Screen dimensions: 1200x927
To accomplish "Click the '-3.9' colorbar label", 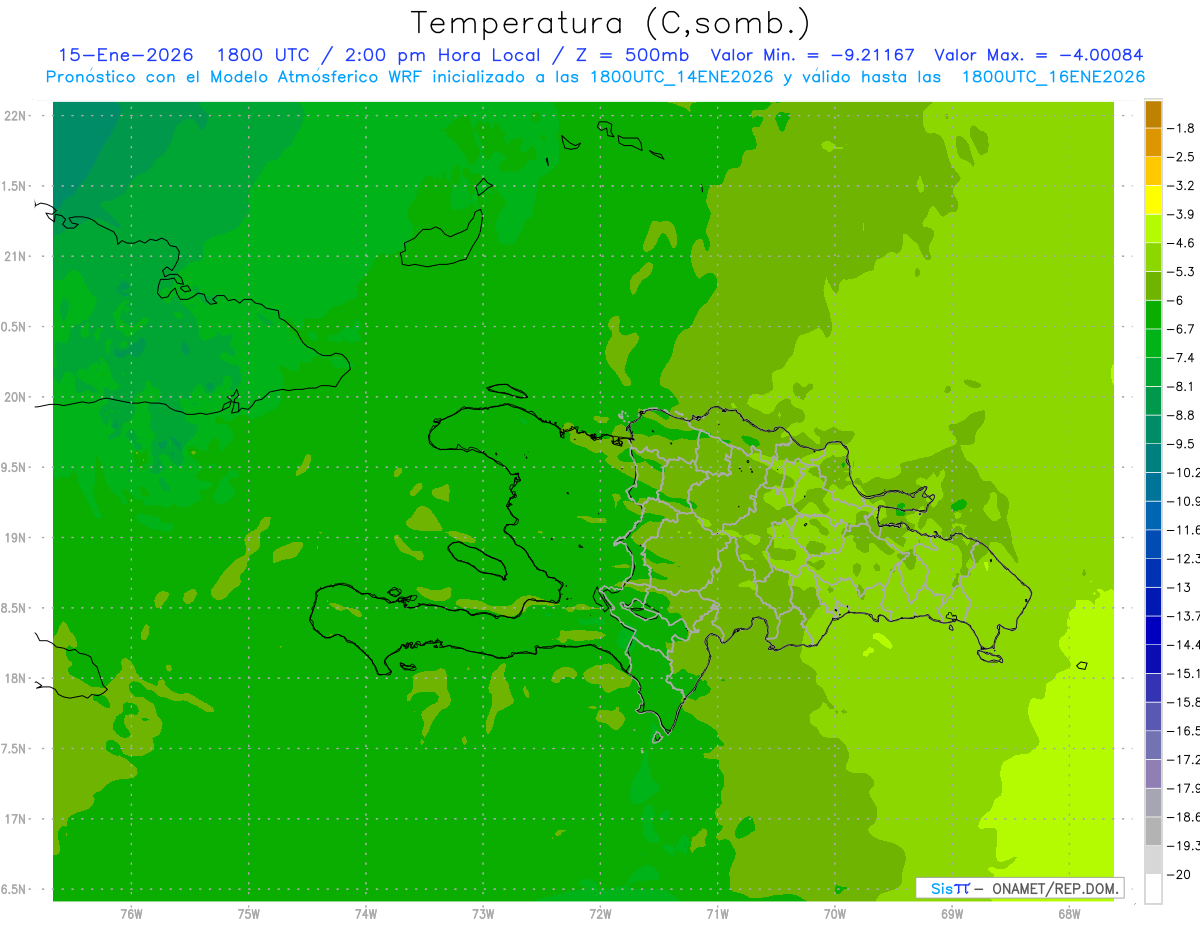I will click(1182, 214).
